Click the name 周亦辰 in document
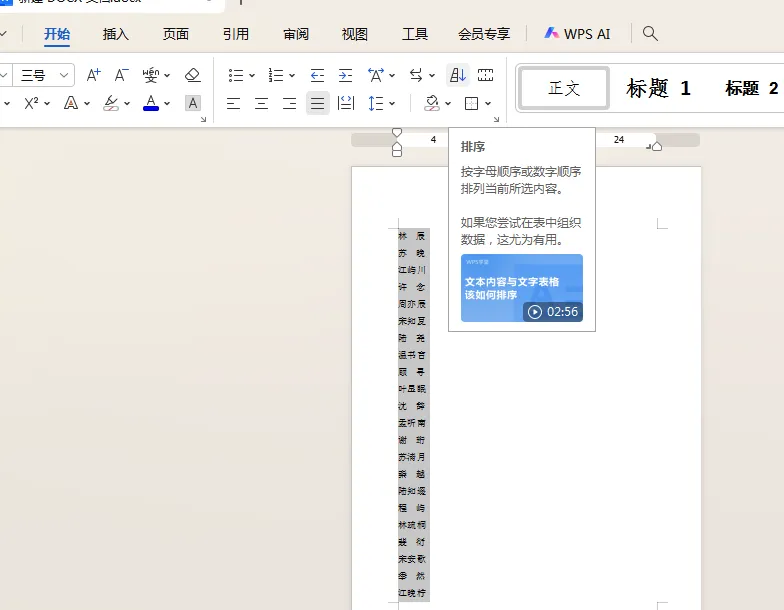This screenshot has height=610, width=784. tap(412, 304)
